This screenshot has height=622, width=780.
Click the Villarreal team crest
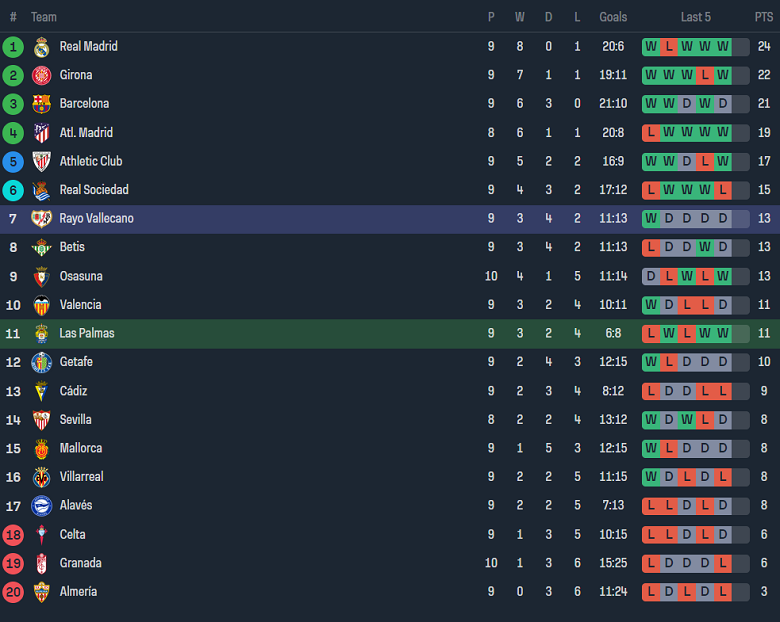click(x=41, y=477)
